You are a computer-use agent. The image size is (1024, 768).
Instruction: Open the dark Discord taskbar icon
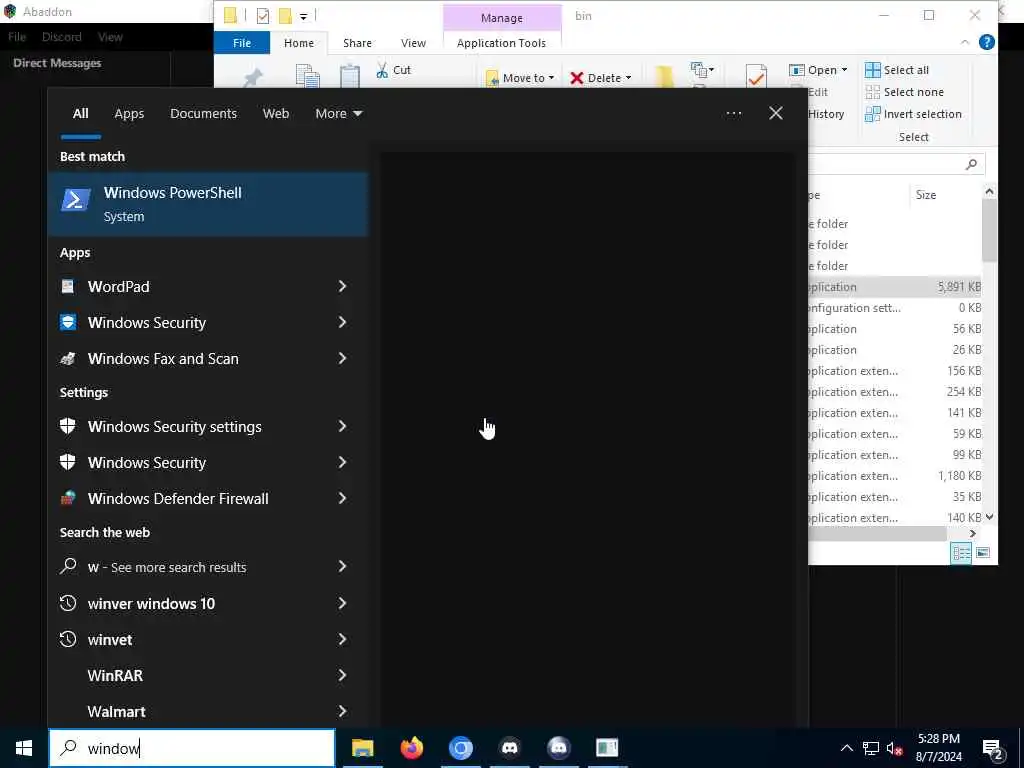[509, 748]
